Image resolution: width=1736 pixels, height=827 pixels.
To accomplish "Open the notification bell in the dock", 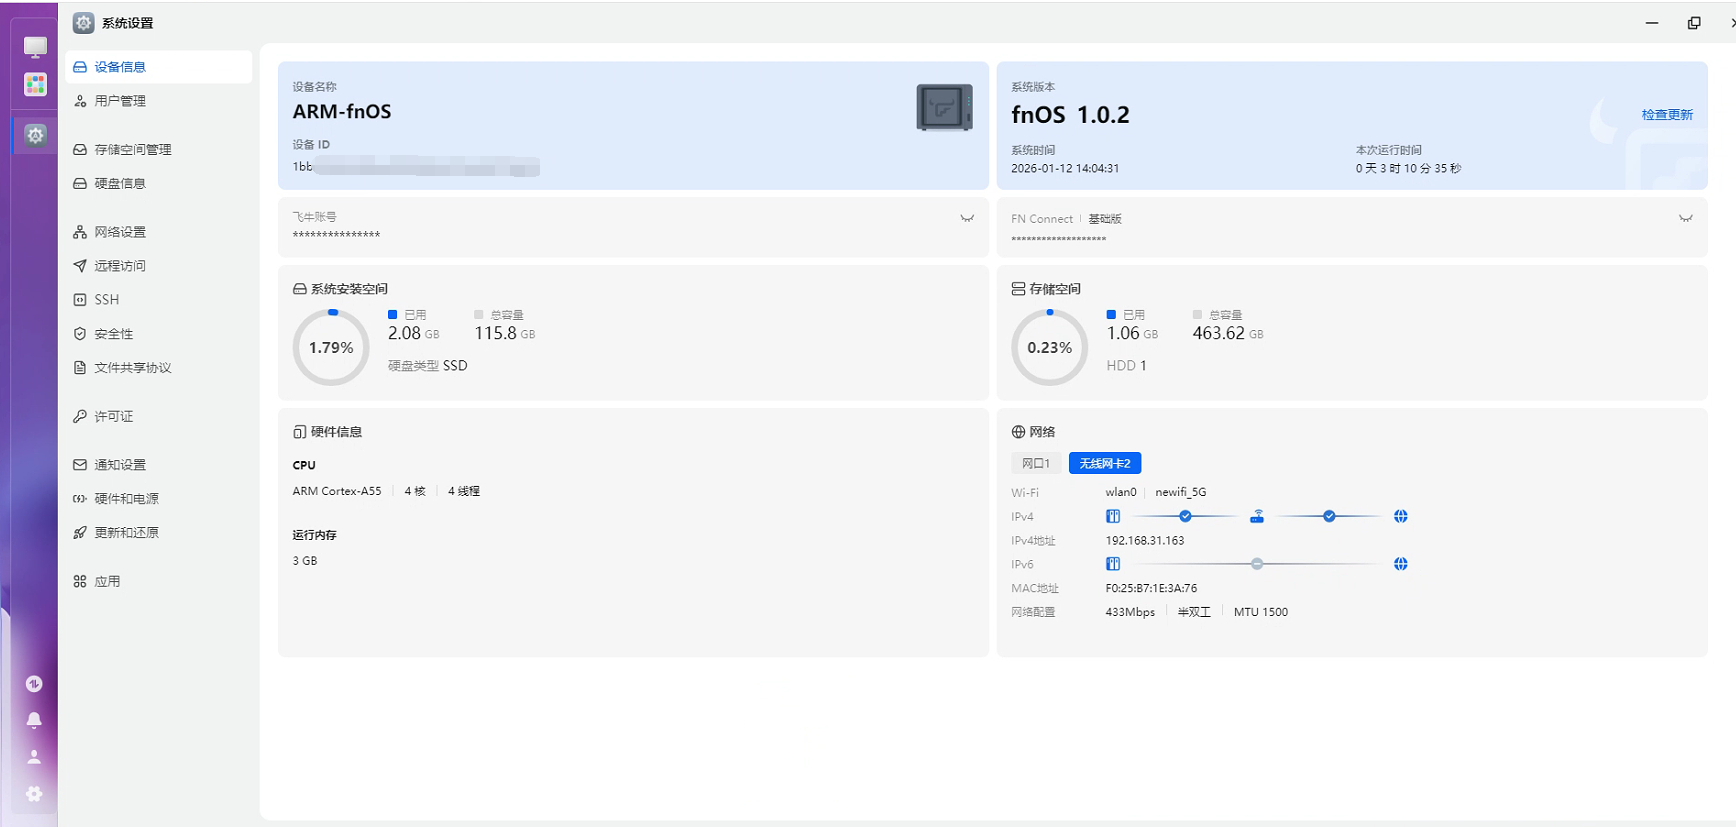I will [x=34, y=720].
